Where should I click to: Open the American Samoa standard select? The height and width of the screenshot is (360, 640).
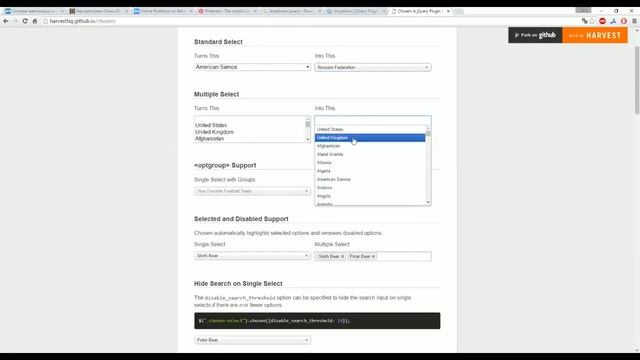click(x=252, y=67)
